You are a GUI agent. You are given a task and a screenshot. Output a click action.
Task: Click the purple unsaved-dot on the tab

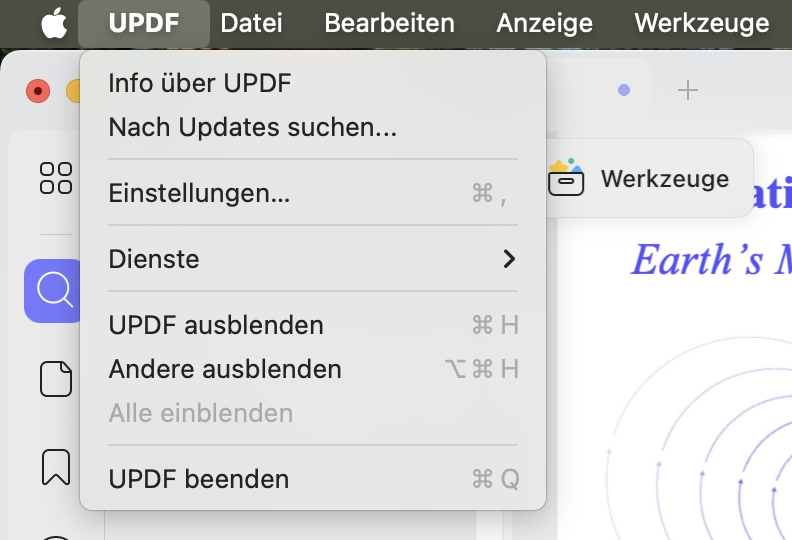click(624, 90)
